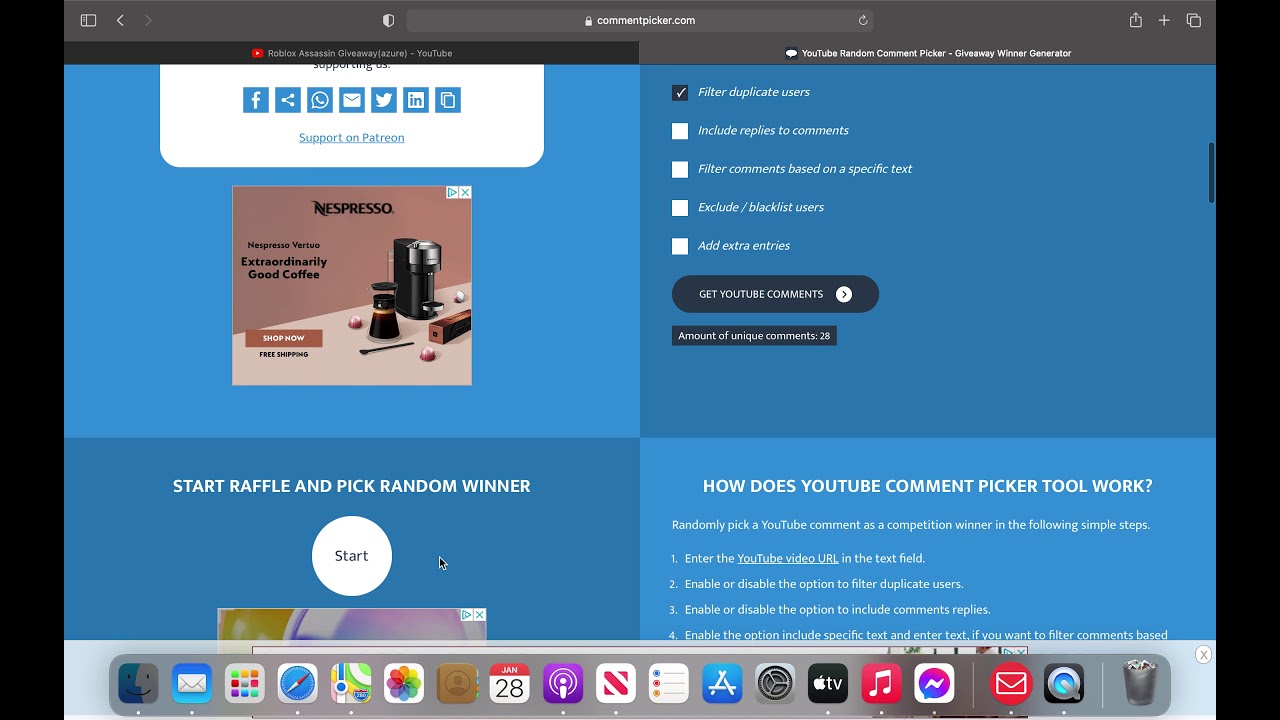Dismiss the bottom banner with X
Screen dimensions: 1280x720
pos(1203,655)
